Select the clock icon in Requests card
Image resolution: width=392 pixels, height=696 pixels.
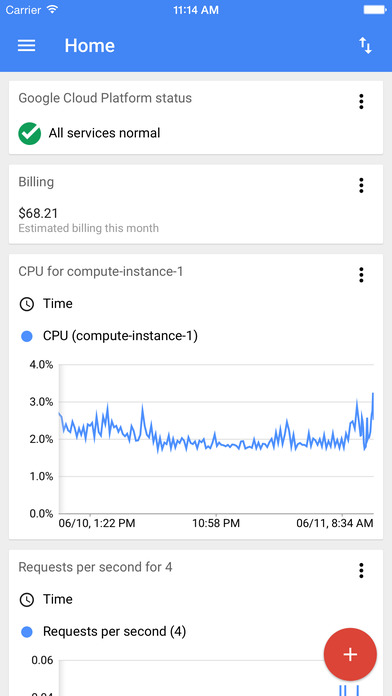(27, 600)
